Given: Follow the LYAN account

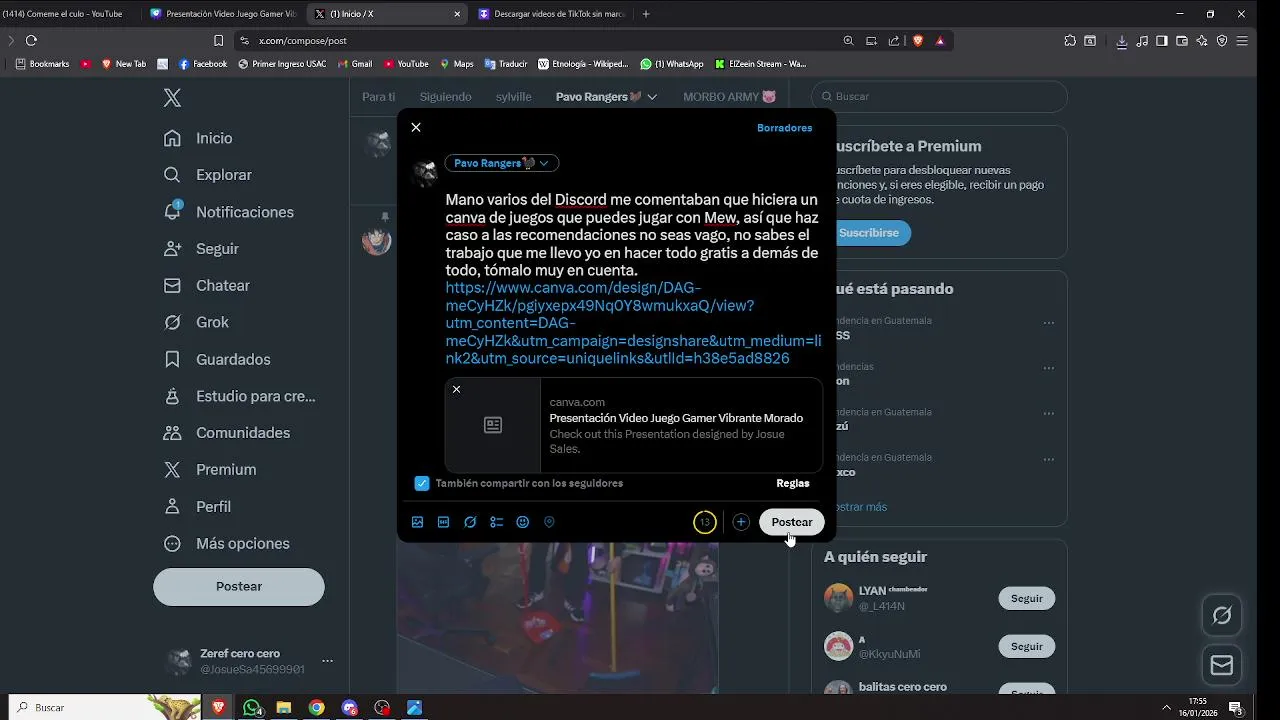Looking at the screenshot, I should pyautogui.click(x=1026, y=598).
